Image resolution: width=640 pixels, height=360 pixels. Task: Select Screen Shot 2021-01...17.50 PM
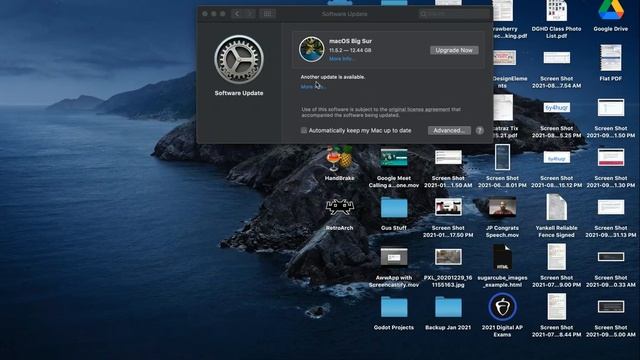[448, 208]
